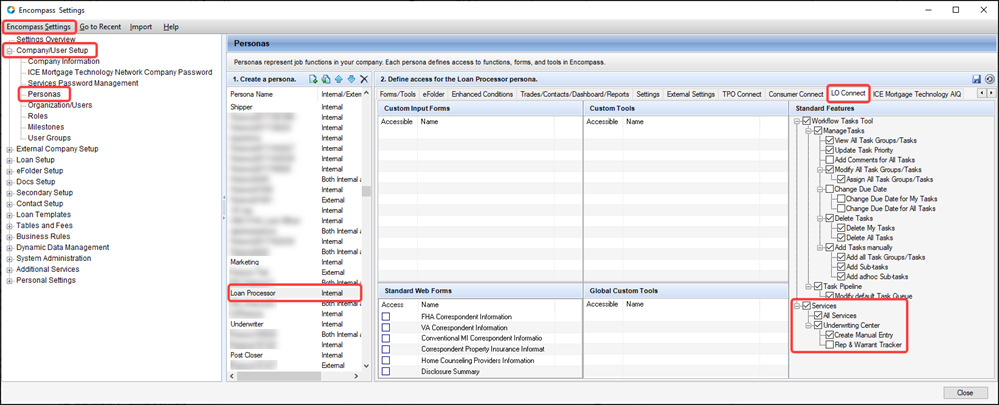Delete persona with the X icon

pos(364,78)
